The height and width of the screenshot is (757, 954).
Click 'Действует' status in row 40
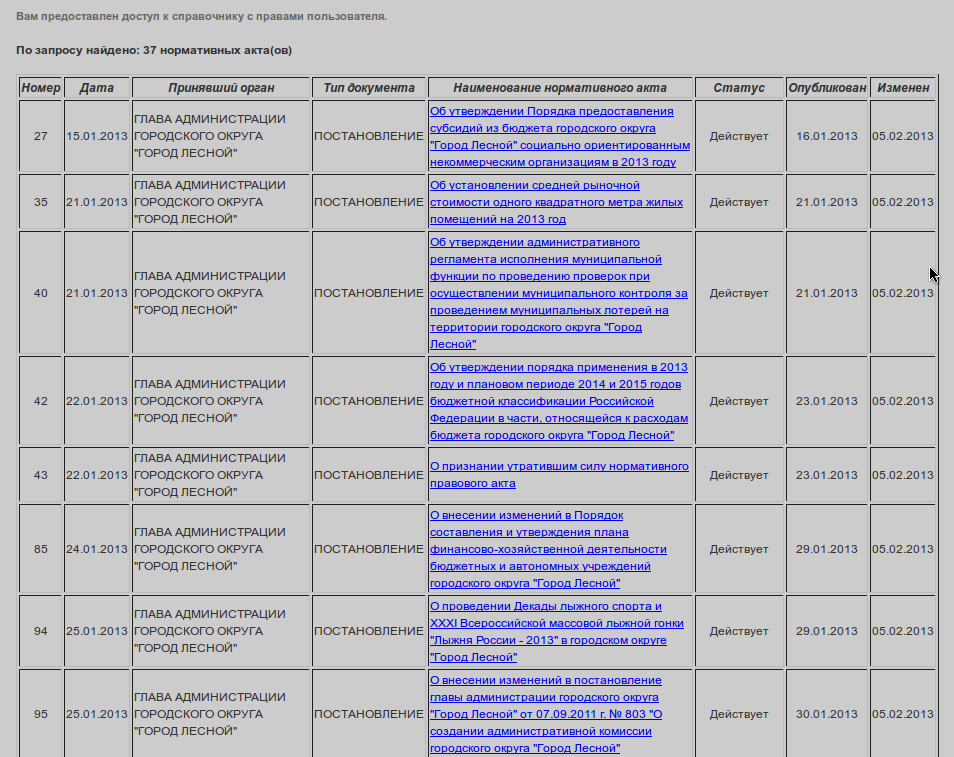click(x=739, y=293)
